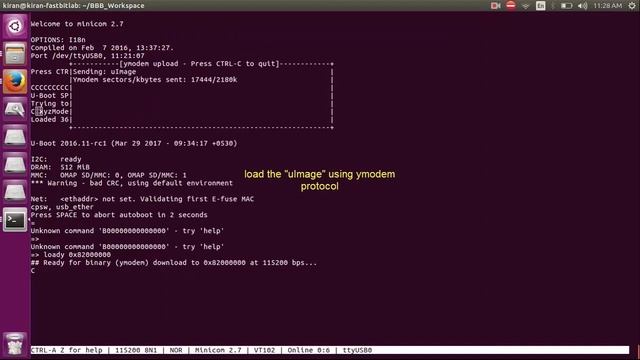The width and height of the screenshot is (640, 360).
Task: Click the 'Ymodem sectors/kbytes sent: 17444/2180k' progress
Action: (155, 80)
